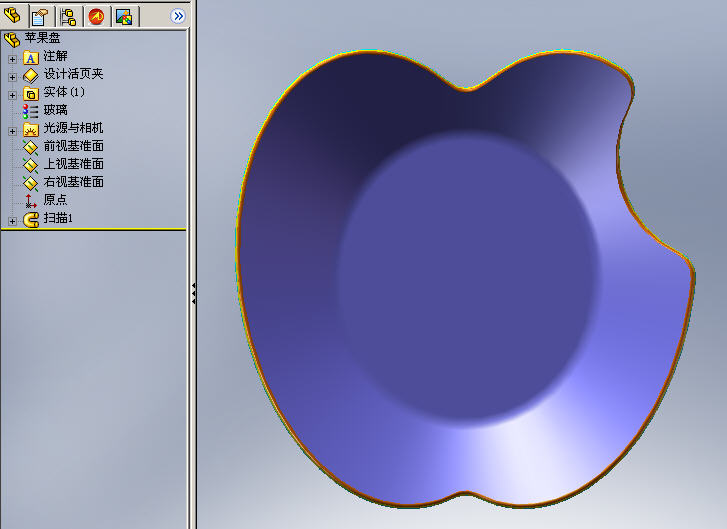
Task: Switch to the PropertyManager tab
Action: (x=40, y=18)
